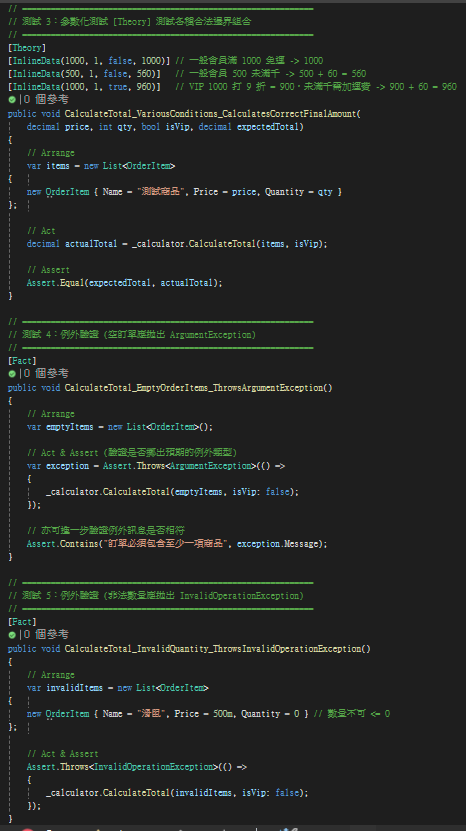Click method name CalculateTotal_EmptyOrderItems_ThrowsArgumentException
The image size is (466, 831).
pyautogui.click(x=196, y=388)
